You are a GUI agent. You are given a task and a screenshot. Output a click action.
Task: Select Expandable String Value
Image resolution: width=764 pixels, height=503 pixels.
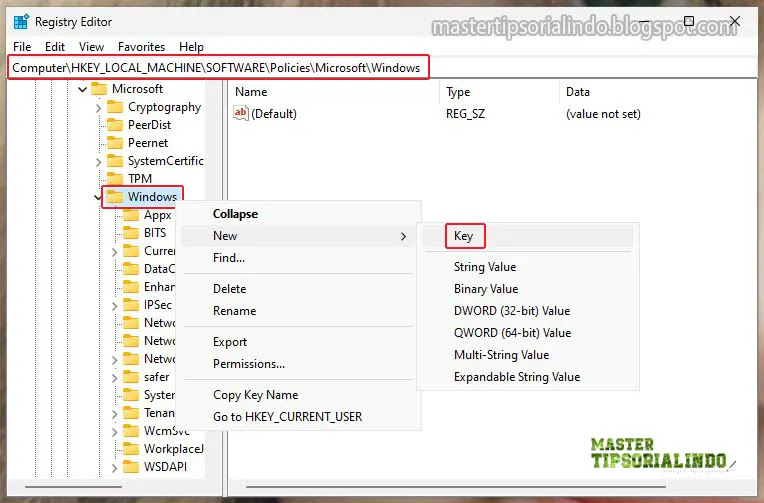tap(528, 377)
